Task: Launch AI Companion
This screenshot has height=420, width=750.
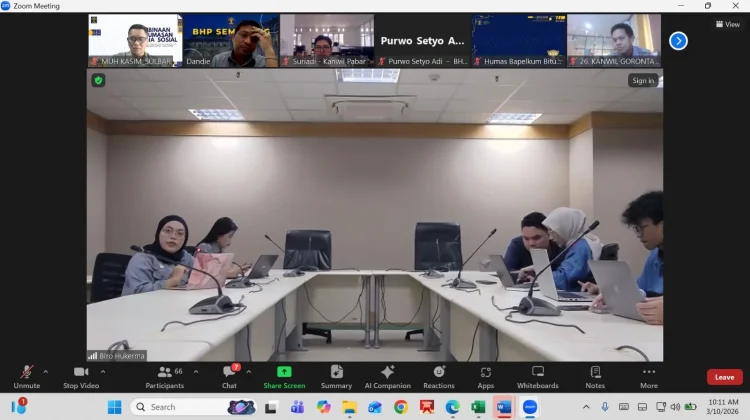Action: (x=387, y=376)
